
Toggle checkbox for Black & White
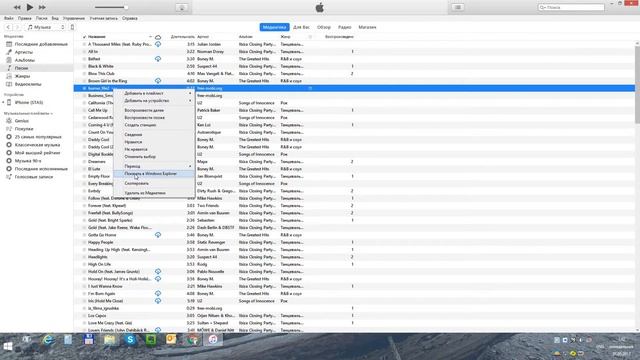coord(84,66)
